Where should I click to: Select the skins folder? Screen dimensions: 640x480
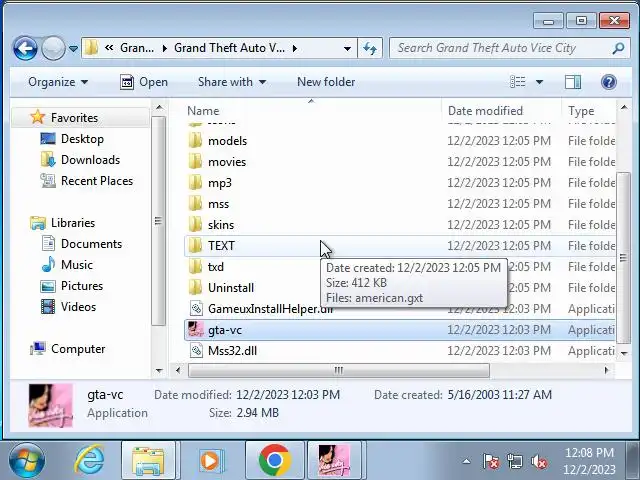400,225
